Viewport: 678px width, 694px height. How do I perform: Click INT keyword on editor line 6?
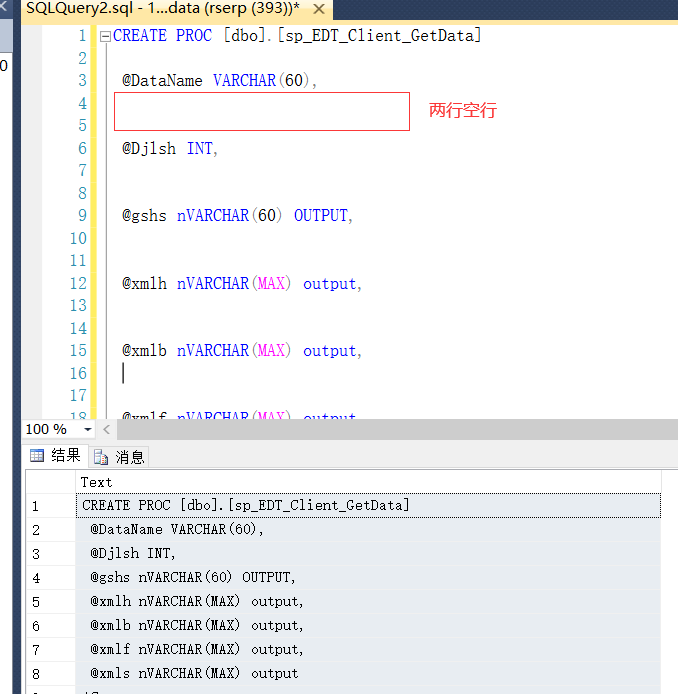pos(200,149)
